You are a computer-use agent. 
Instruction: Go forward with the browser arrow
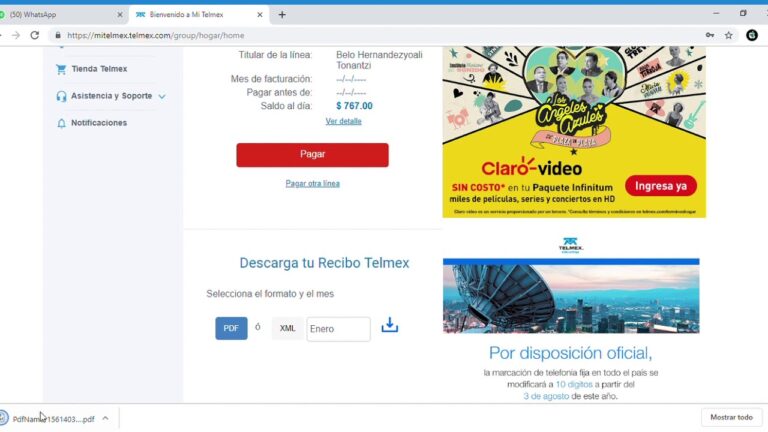point(16,35)
